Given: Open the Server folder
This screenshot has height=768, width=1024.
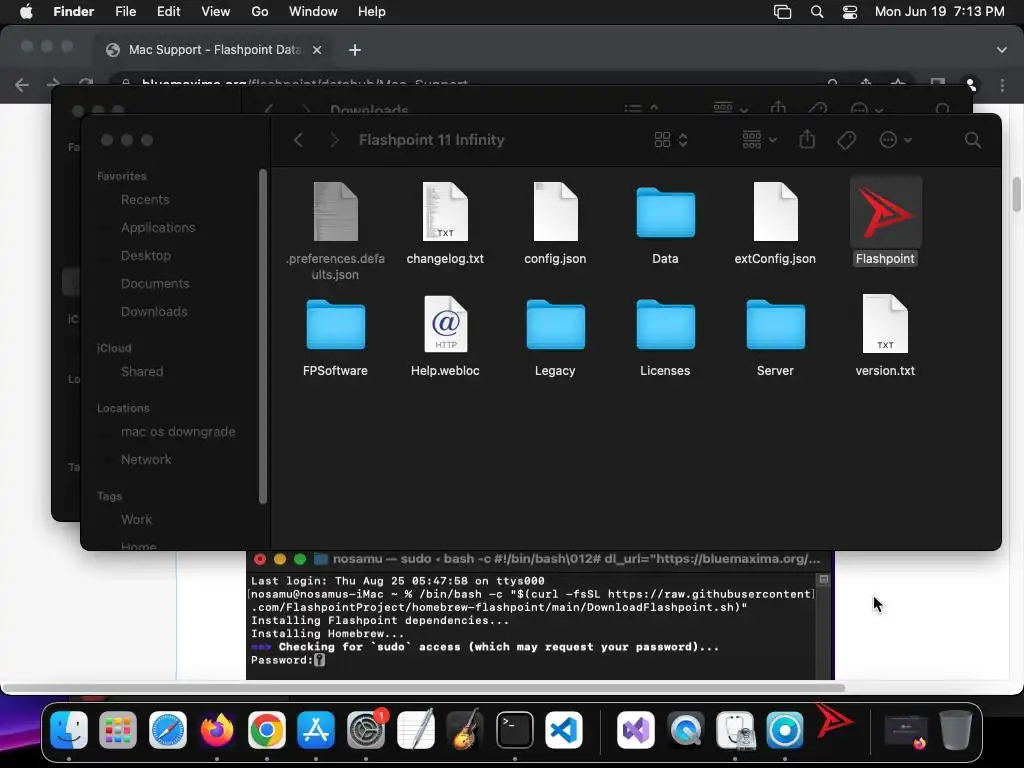Looking at the screenshot, I should click(x=775, y=325).
